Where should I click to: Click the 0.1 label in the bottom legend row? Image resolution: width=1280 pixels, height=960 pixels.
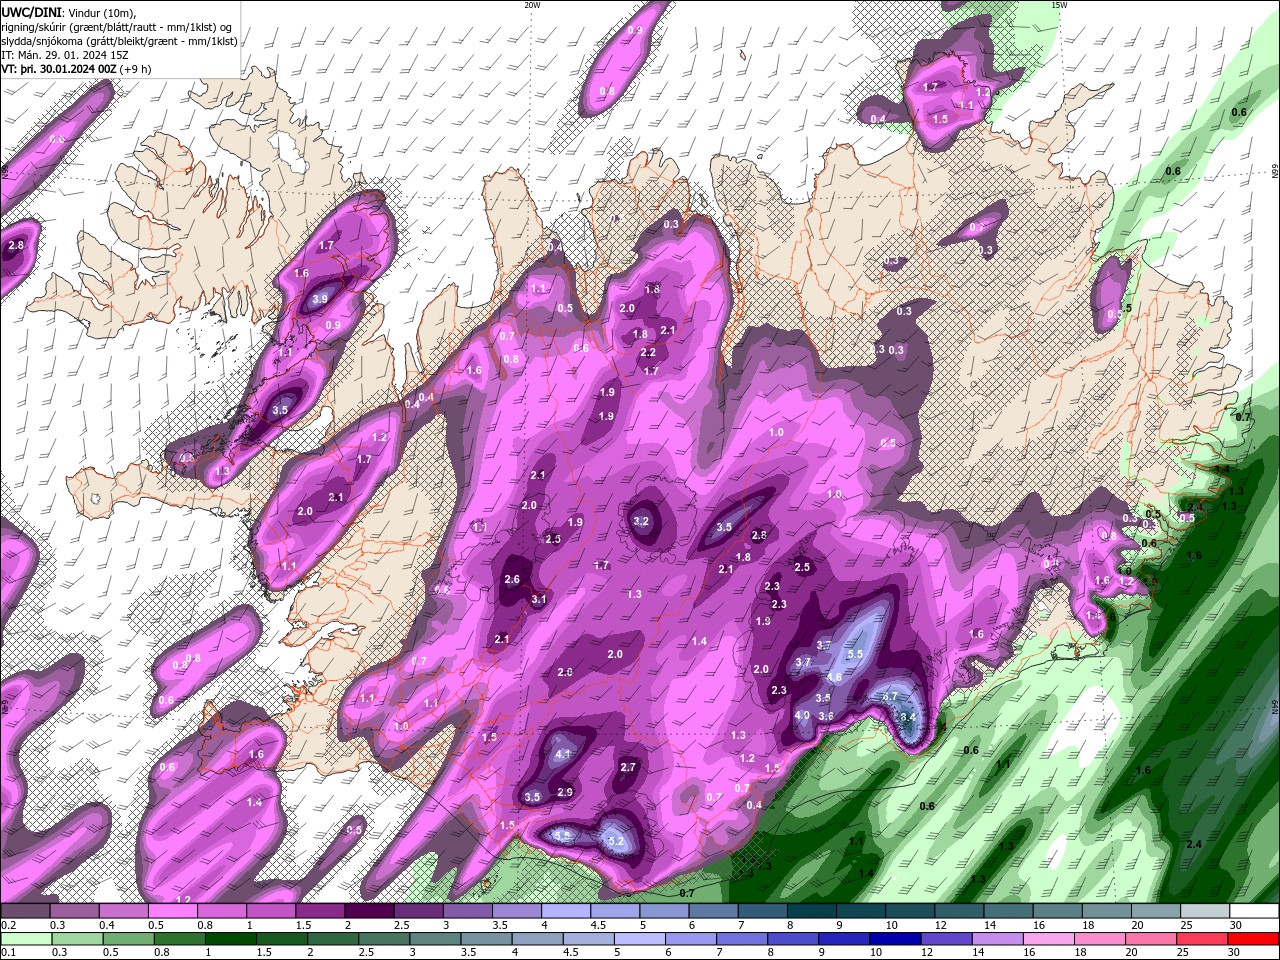tap(7, 953)
